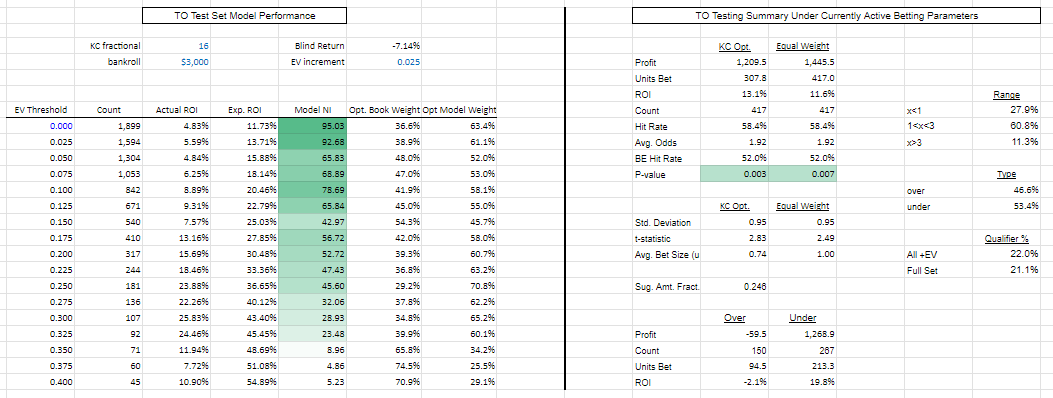This screenshot has height=398, width=1053.
Task: Click the underlined Range heading
Action: point(1006,95)
